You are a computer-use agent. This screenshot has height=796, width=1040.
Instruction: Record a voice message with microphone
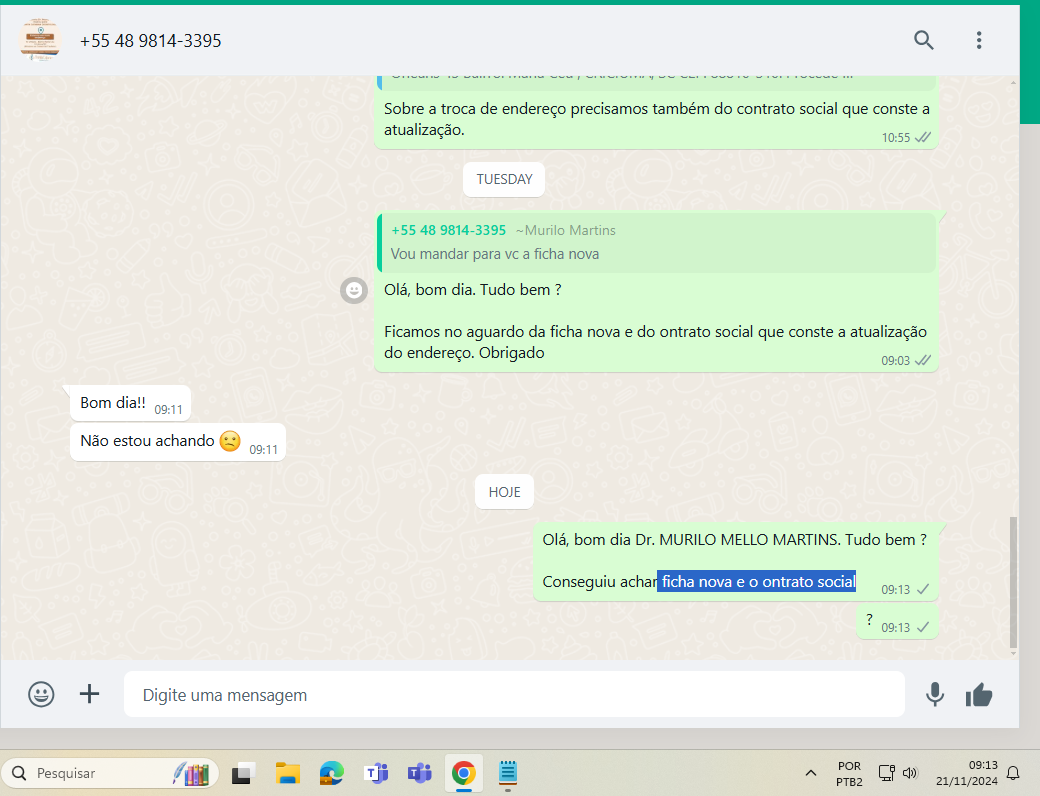coord(935,695)
